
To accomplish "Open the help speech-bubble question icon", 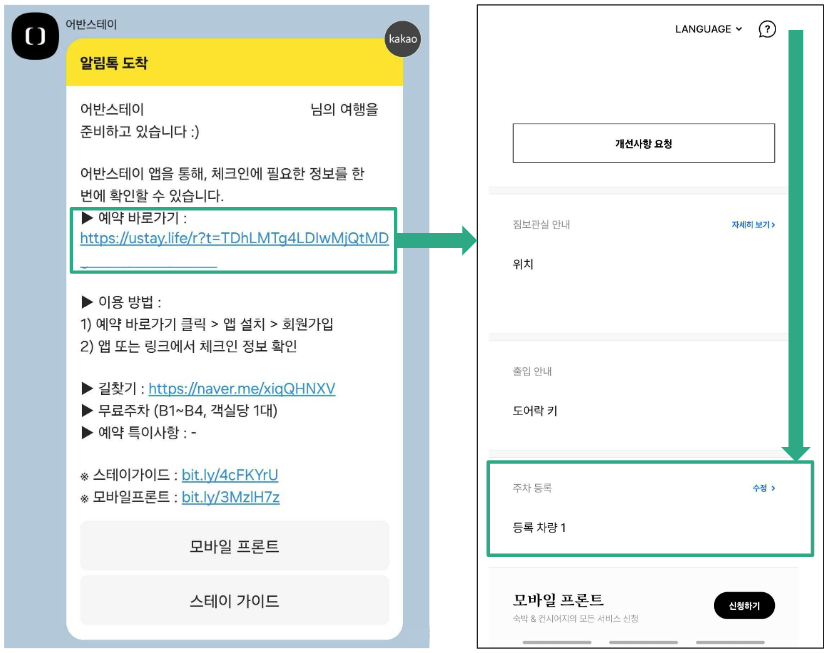I will (x=767, y=30).
